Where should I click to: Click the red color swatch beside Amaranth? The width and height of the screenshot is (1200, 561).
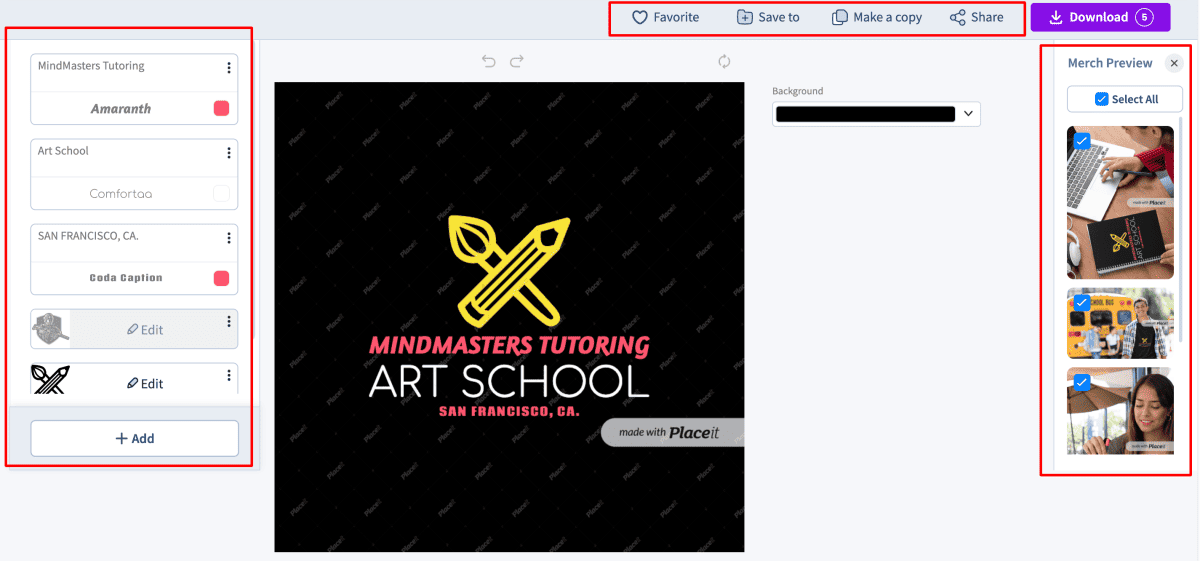coord(221,109)
